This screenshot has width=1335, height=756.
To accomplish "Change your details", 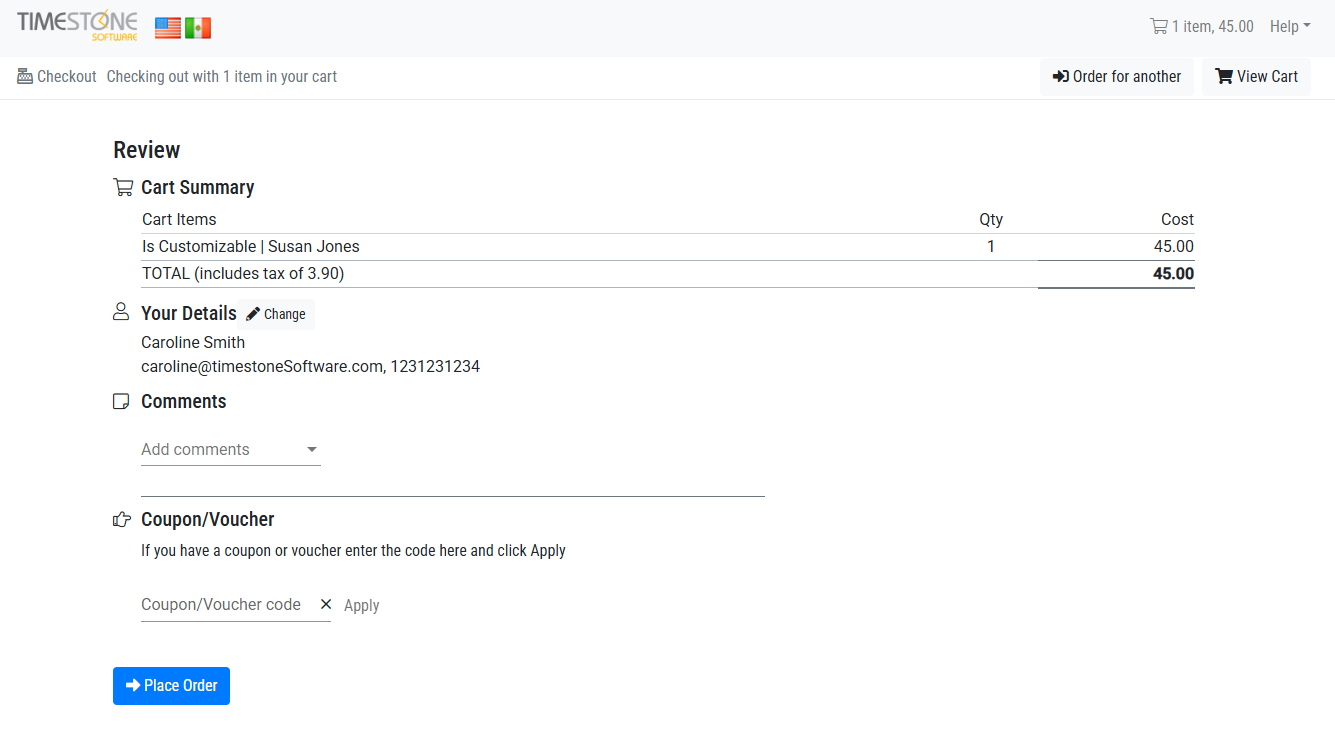I will [276, 314].
